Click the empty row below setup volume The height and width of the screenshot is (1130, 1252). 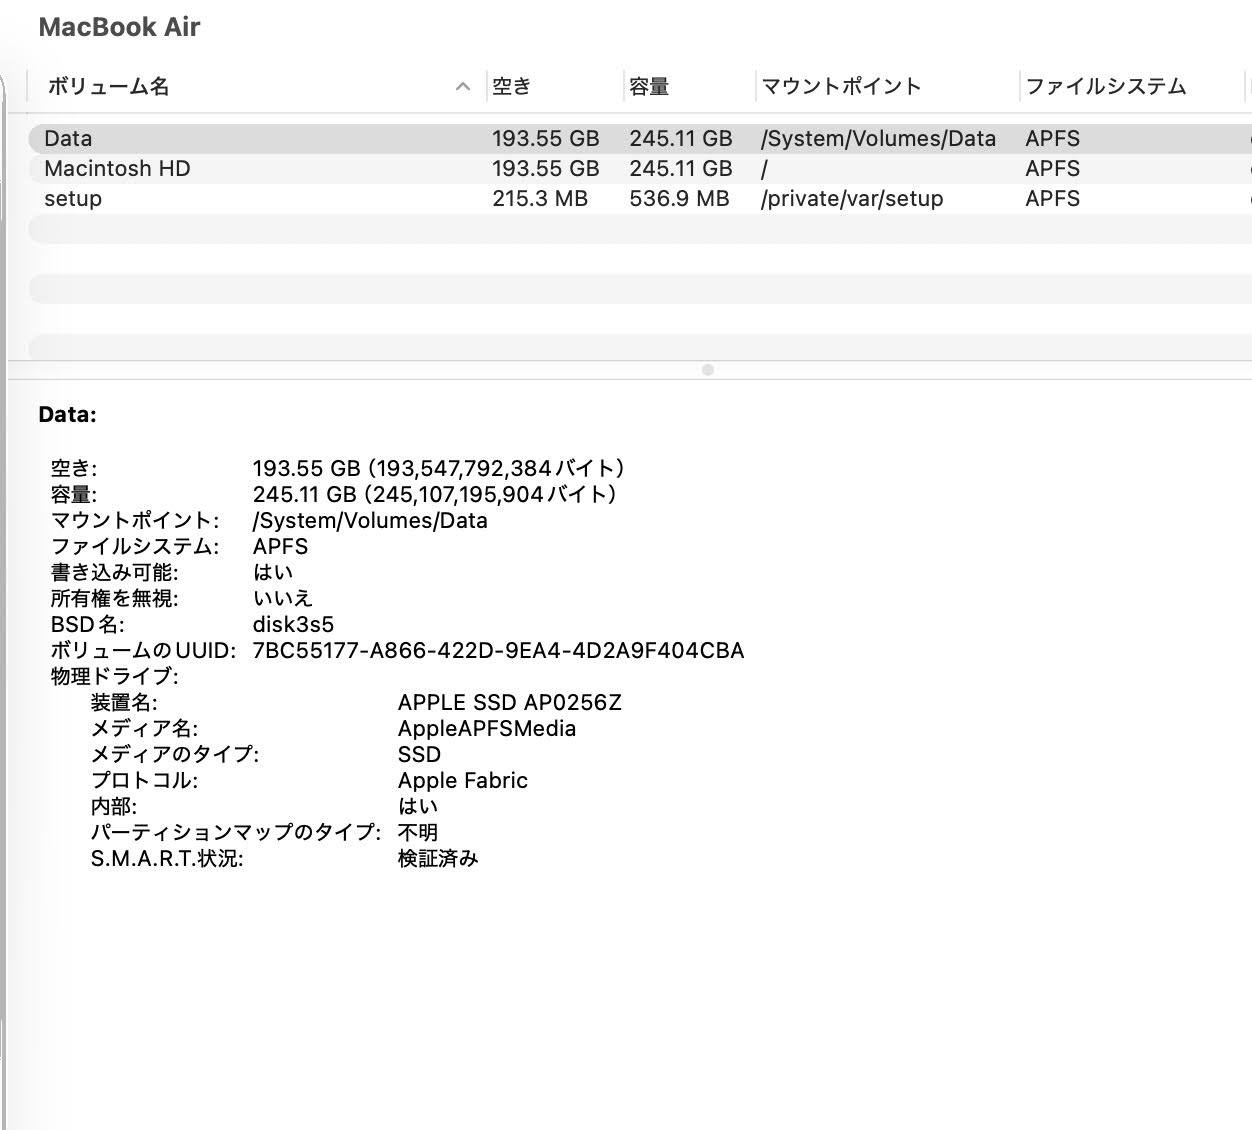click(400, 229)
